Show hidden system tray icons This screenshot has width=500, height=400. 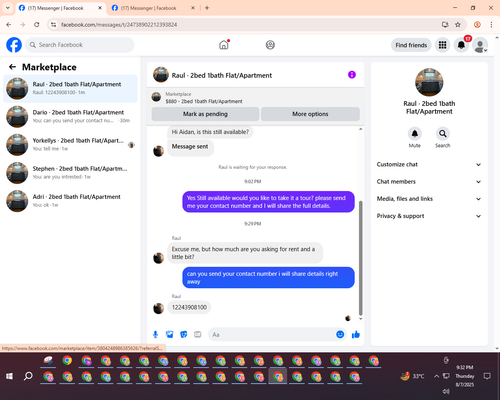(x=436, y=376)
